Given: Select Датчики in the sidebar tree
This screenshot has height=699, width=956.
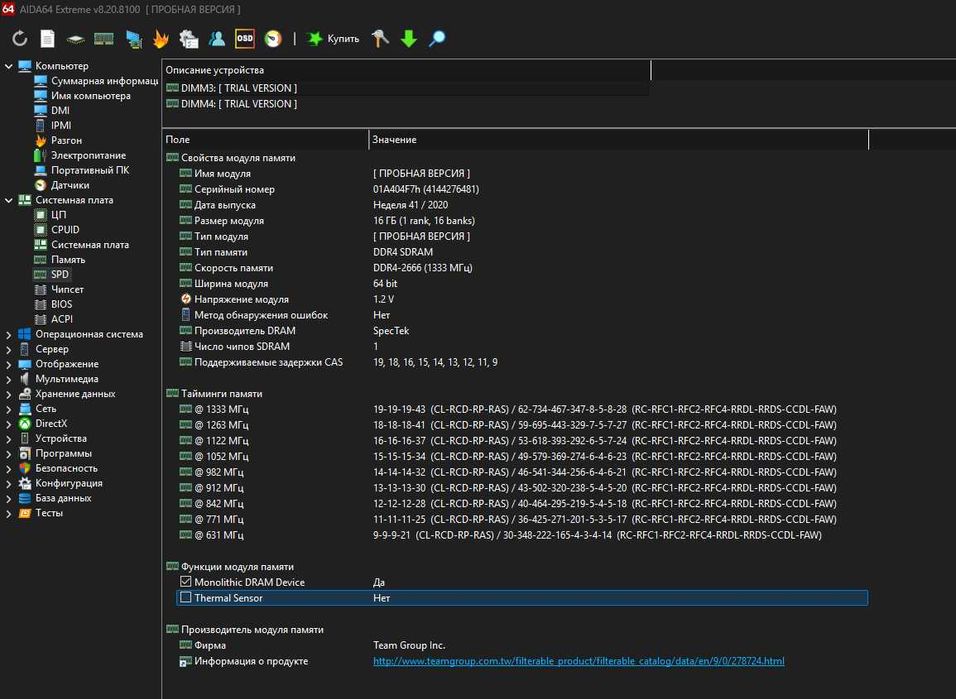Looking at the screenshot, I should pyautogui.click(x=70, y=185).
